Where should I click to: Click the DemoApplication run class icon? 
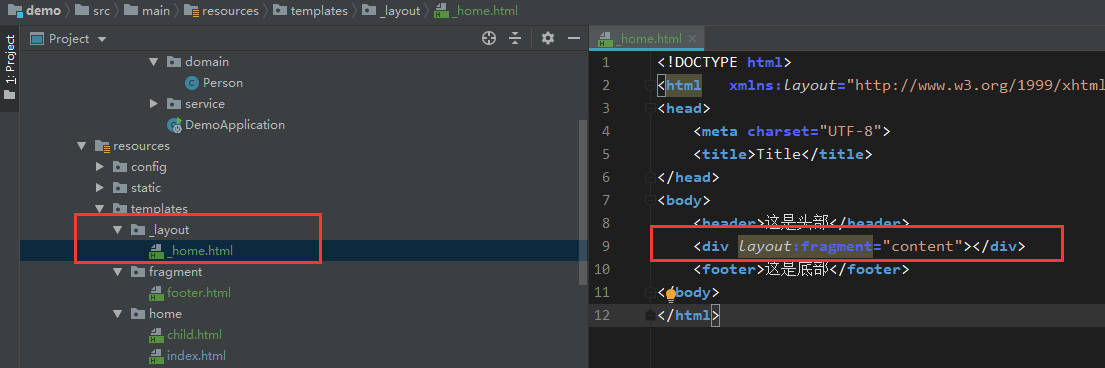click(x=174, y=125)
